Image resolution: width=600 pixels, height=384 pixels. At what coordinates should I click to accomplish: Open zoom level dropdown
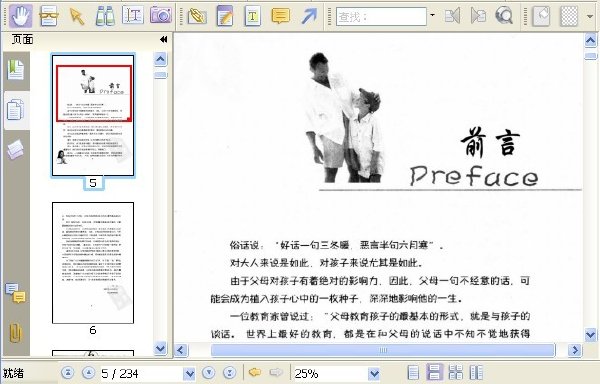(x=374, y=373)
